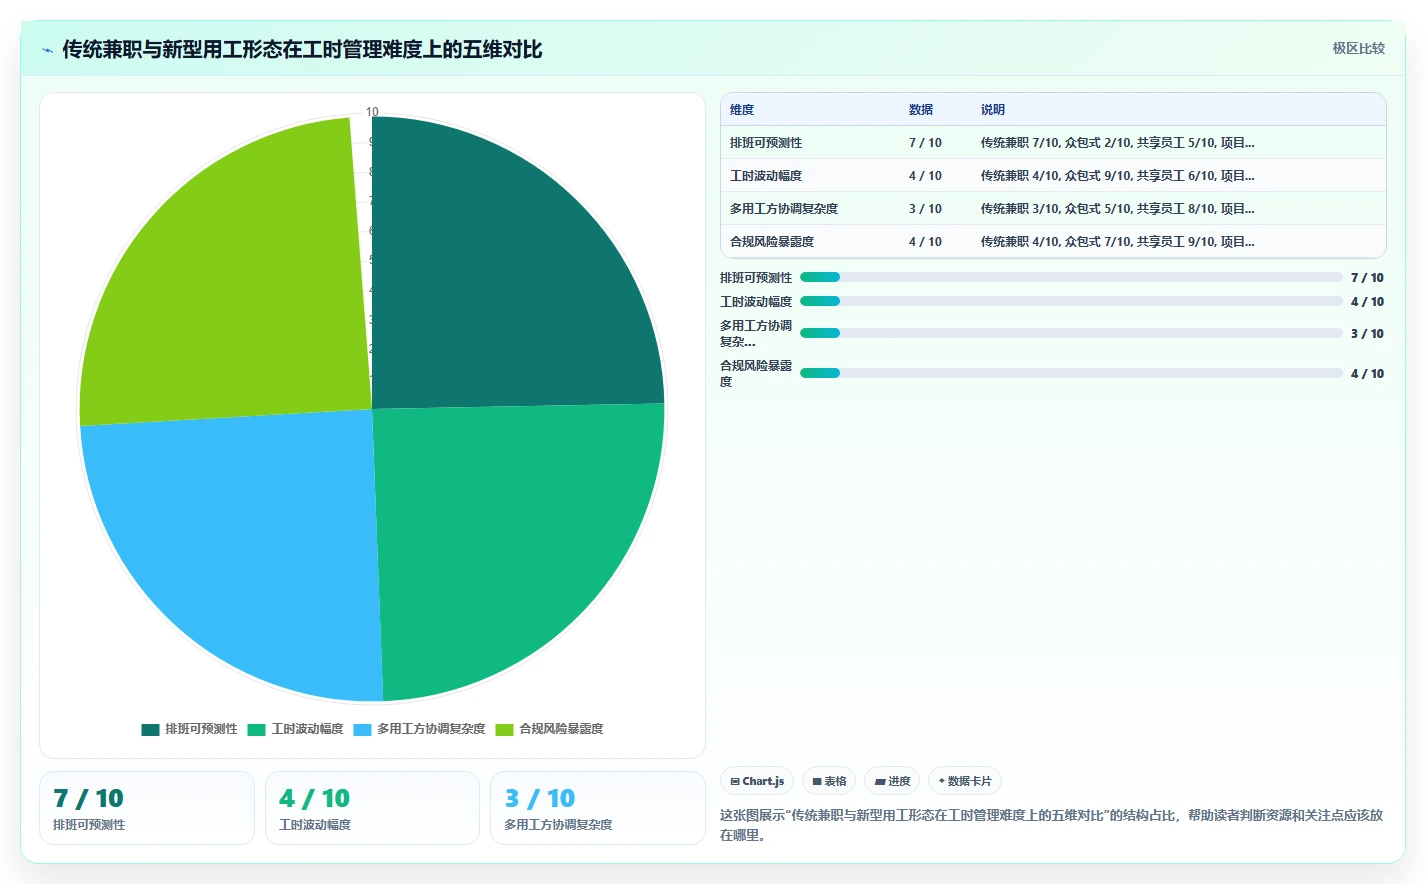Open the 4 / 10 工时波动幅度 data card
The width and height of the screenshot is (1426, 884).
tap(372, 808)
